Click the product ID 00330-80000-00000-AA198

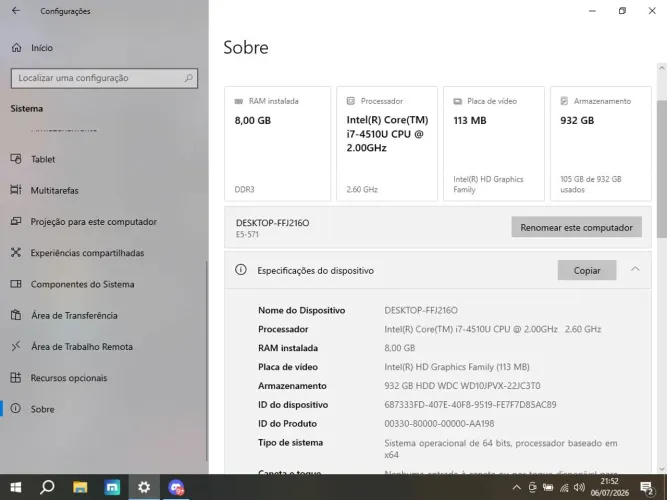point(439,423)
